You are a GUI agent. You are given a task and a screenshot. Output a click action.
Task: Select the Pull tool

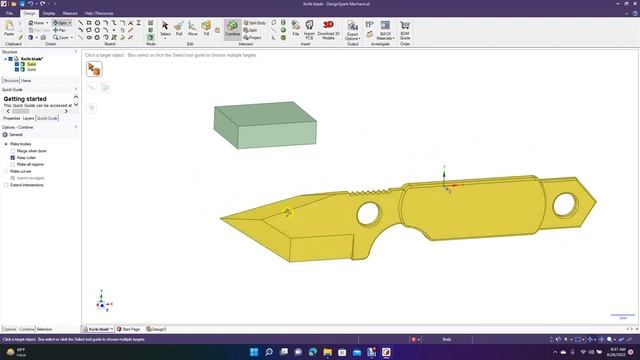pyautogui.click(x=179, y=29)
